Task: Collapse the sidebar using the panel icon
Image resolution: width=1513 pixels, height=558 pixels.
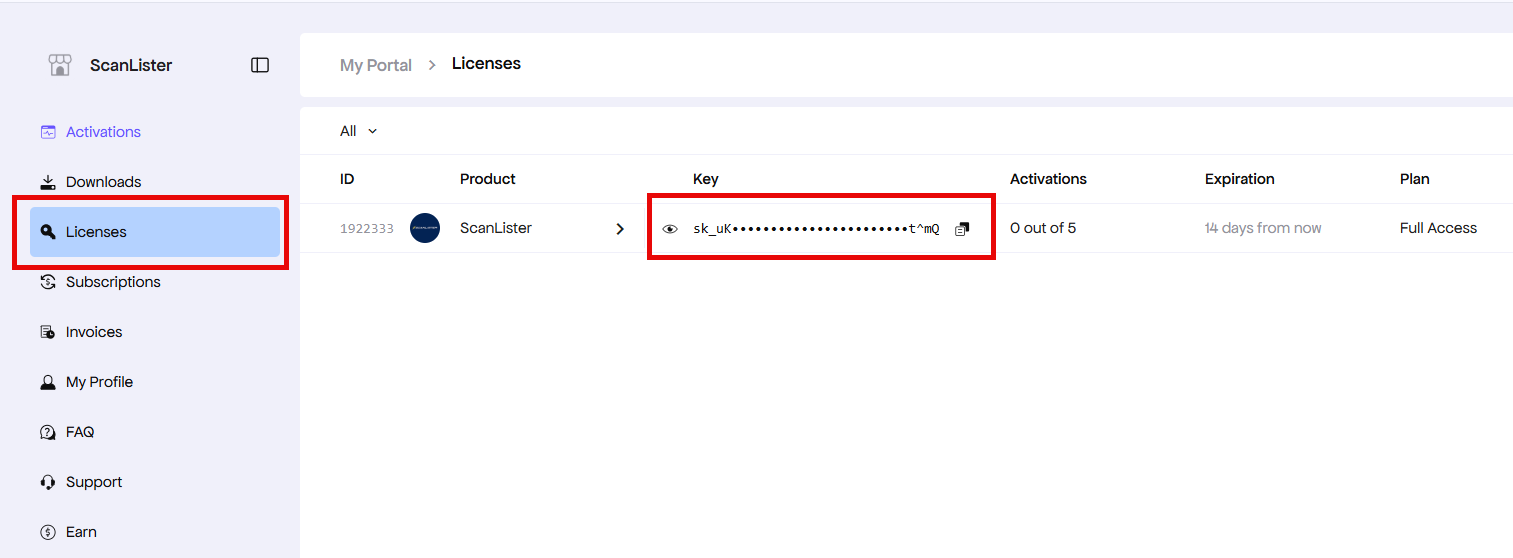Action: (260, 65)
